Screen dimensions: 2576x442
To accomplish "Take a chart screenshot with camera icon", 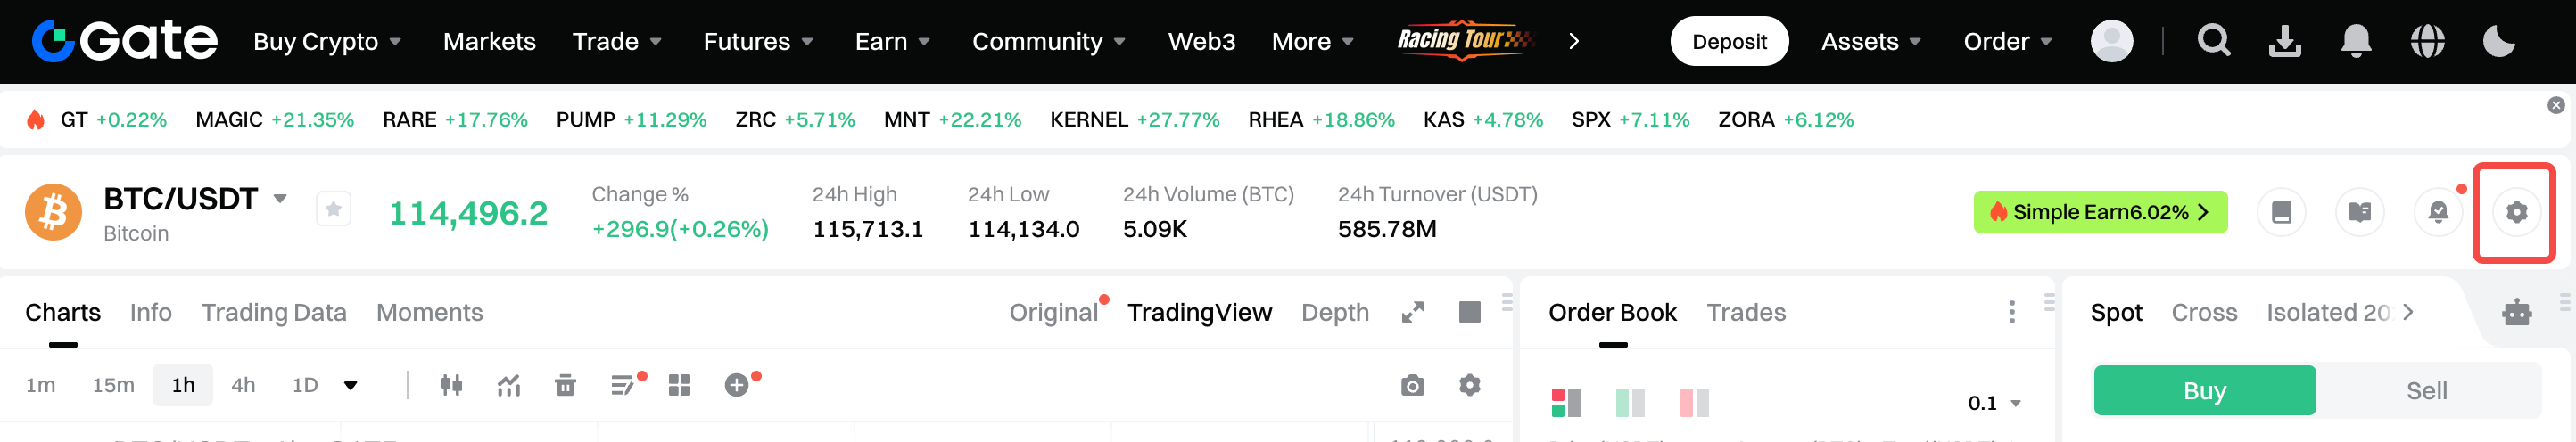I will pos(1412,385).
